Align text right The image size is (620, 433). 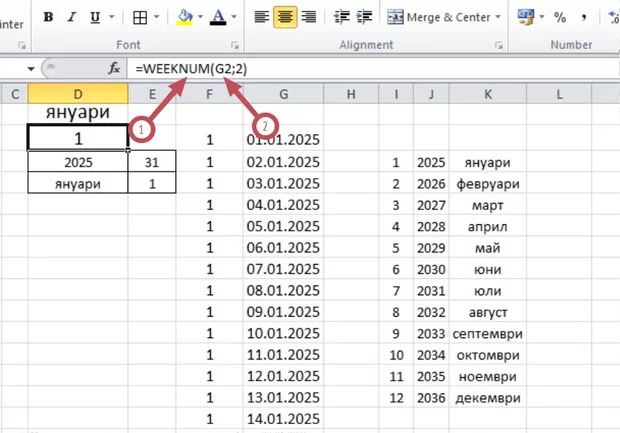[309, 17]
